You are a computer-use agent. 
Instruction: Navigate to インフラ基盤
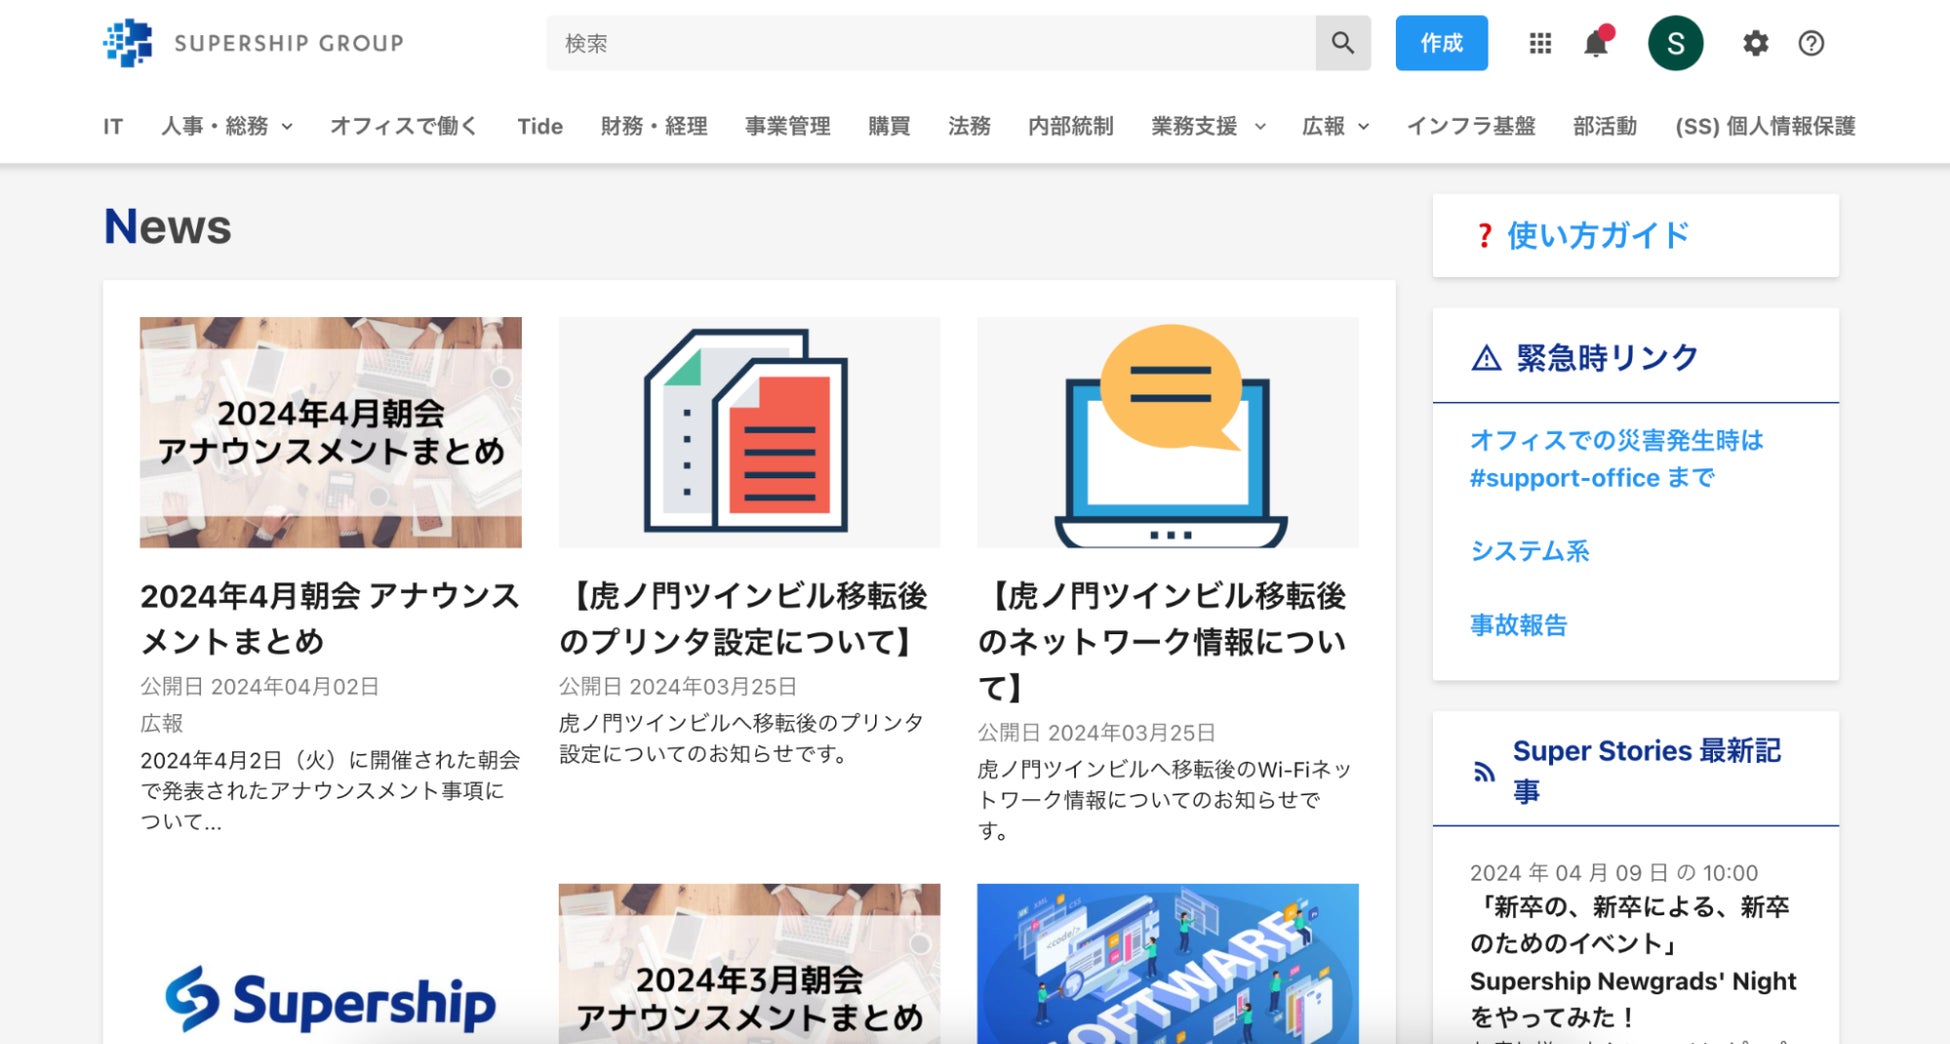pyautogui.click(x=1471, y=126)
